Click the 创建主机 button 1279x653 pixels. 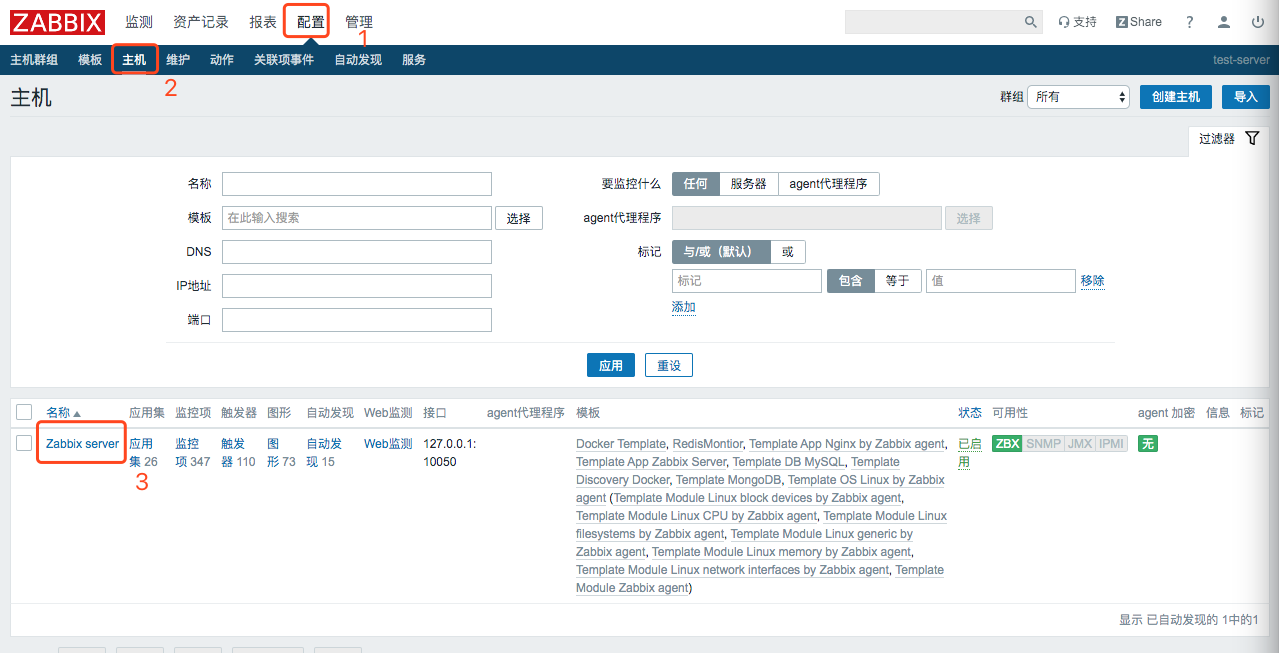[x=1176, y=97]
